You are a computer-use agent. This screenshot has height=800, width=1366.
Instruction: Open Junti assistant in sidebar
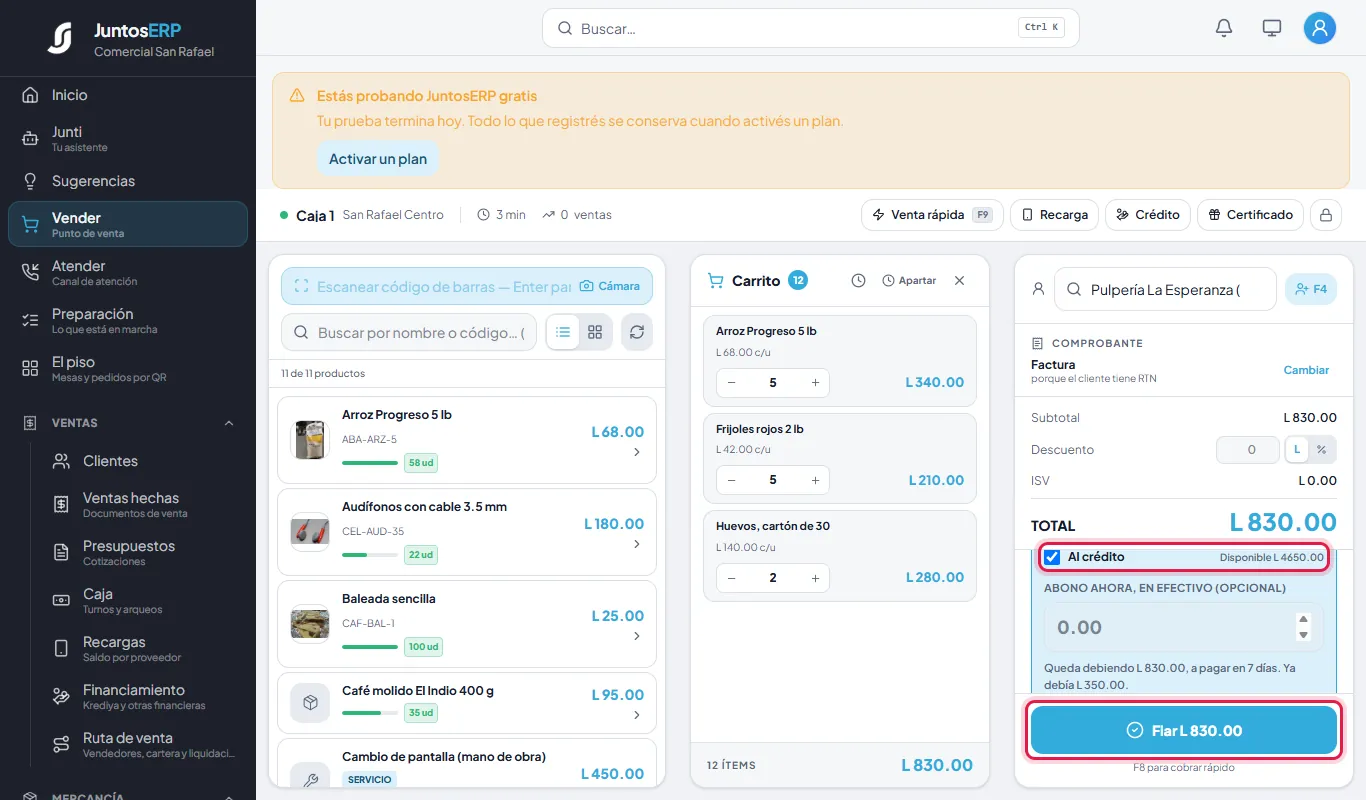coord(128,138)
